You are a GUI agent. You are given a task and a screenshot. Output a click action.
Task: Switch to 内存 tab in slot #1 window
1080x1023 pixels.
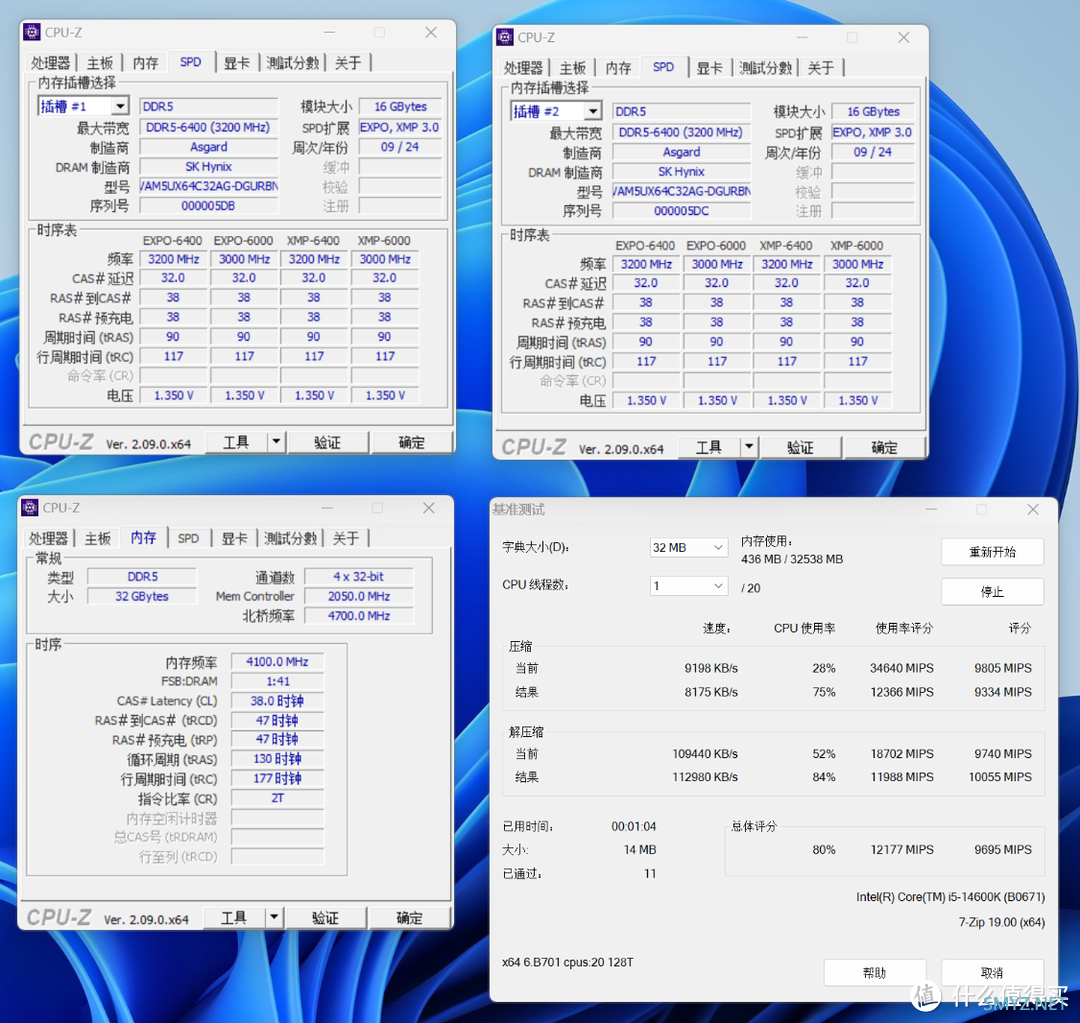click(145, 63)
